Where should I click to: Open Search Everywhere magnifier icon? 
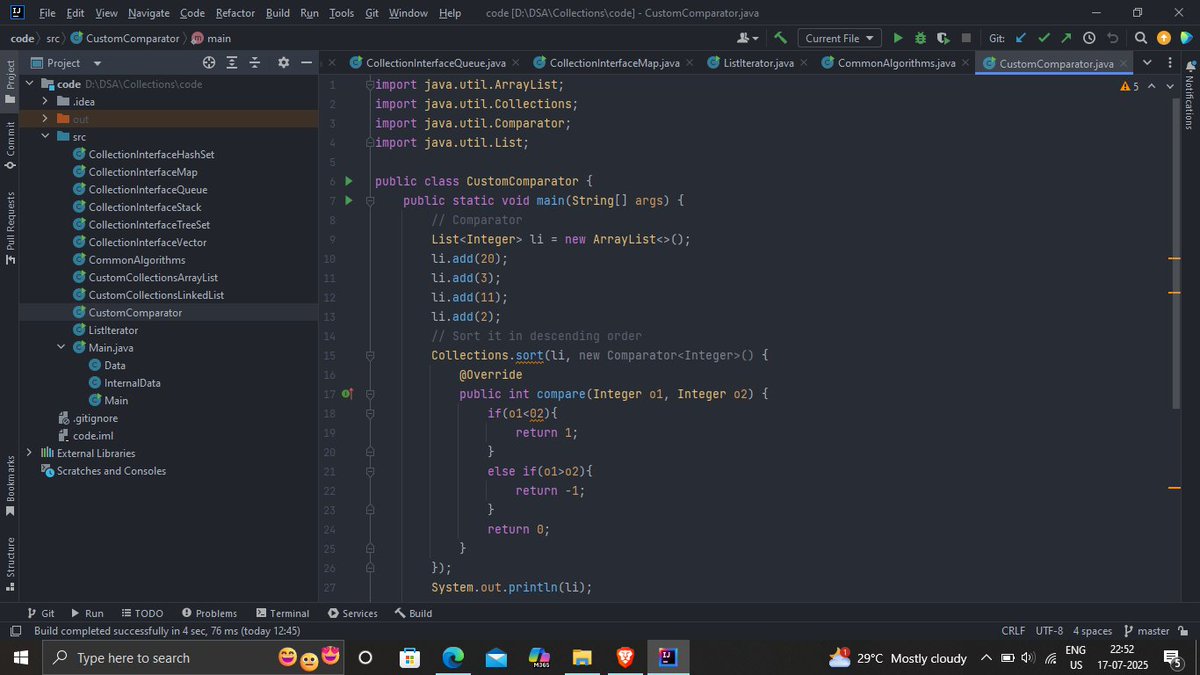click(1142, 38)
